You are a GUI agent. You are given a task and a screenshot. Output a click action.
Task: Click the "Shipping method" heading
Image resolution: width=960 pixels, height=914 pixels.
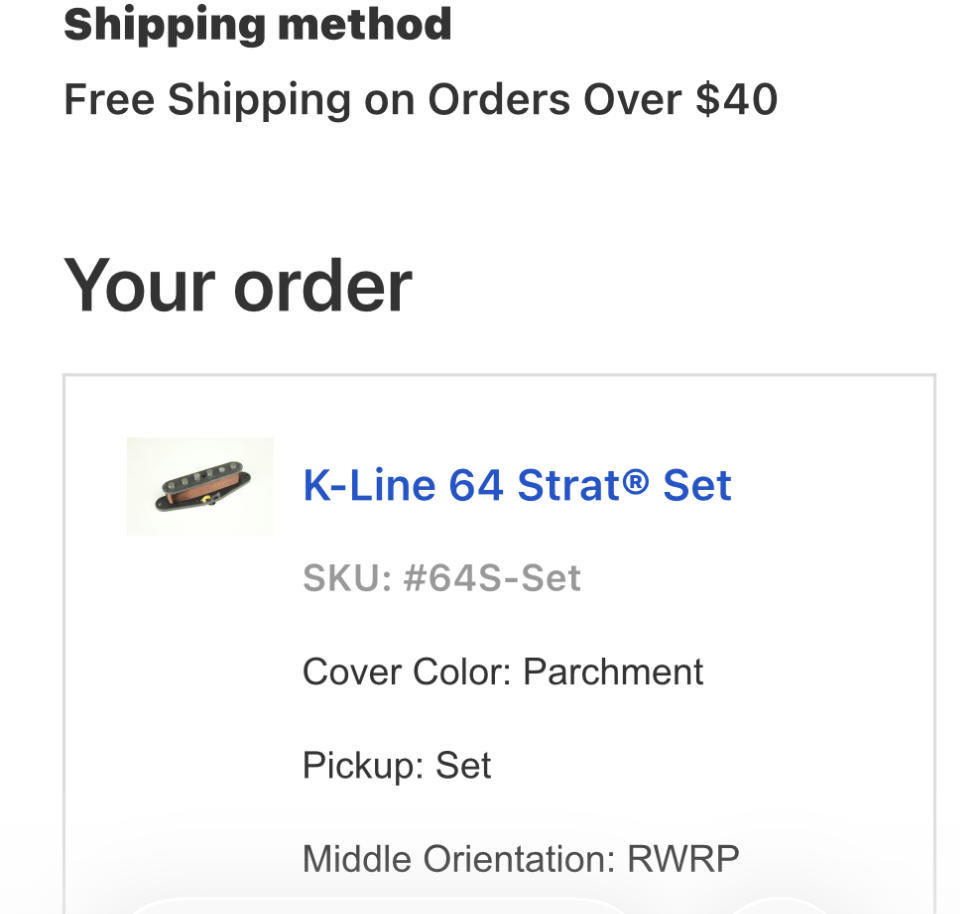pos(257,24)
